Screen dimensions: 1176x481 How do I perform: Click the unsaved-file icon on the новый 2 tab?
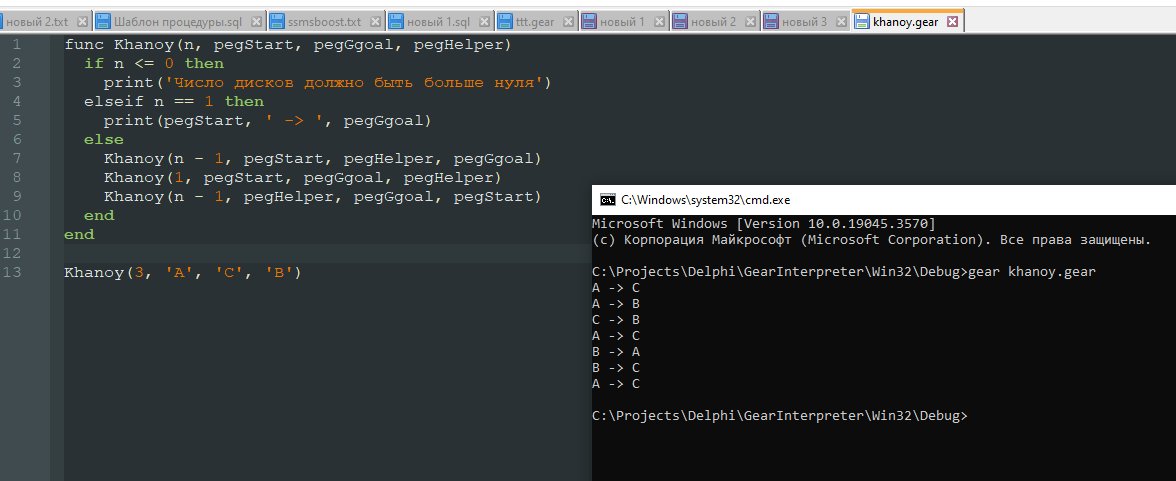click(679, 21)
